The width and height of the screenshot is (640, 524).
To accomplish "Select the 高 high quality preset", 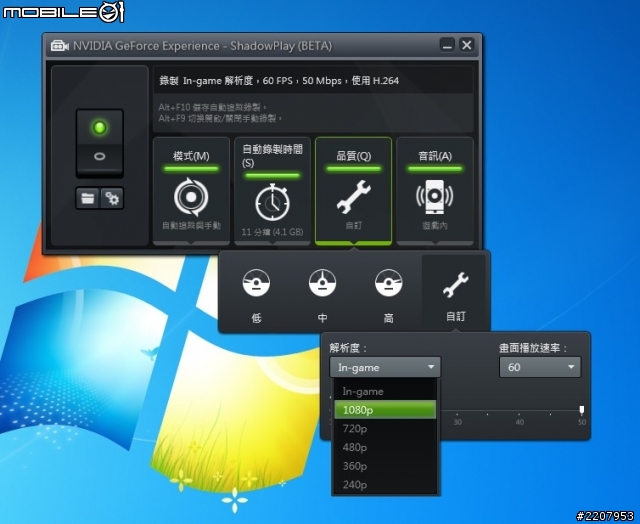I will [389, 295].
